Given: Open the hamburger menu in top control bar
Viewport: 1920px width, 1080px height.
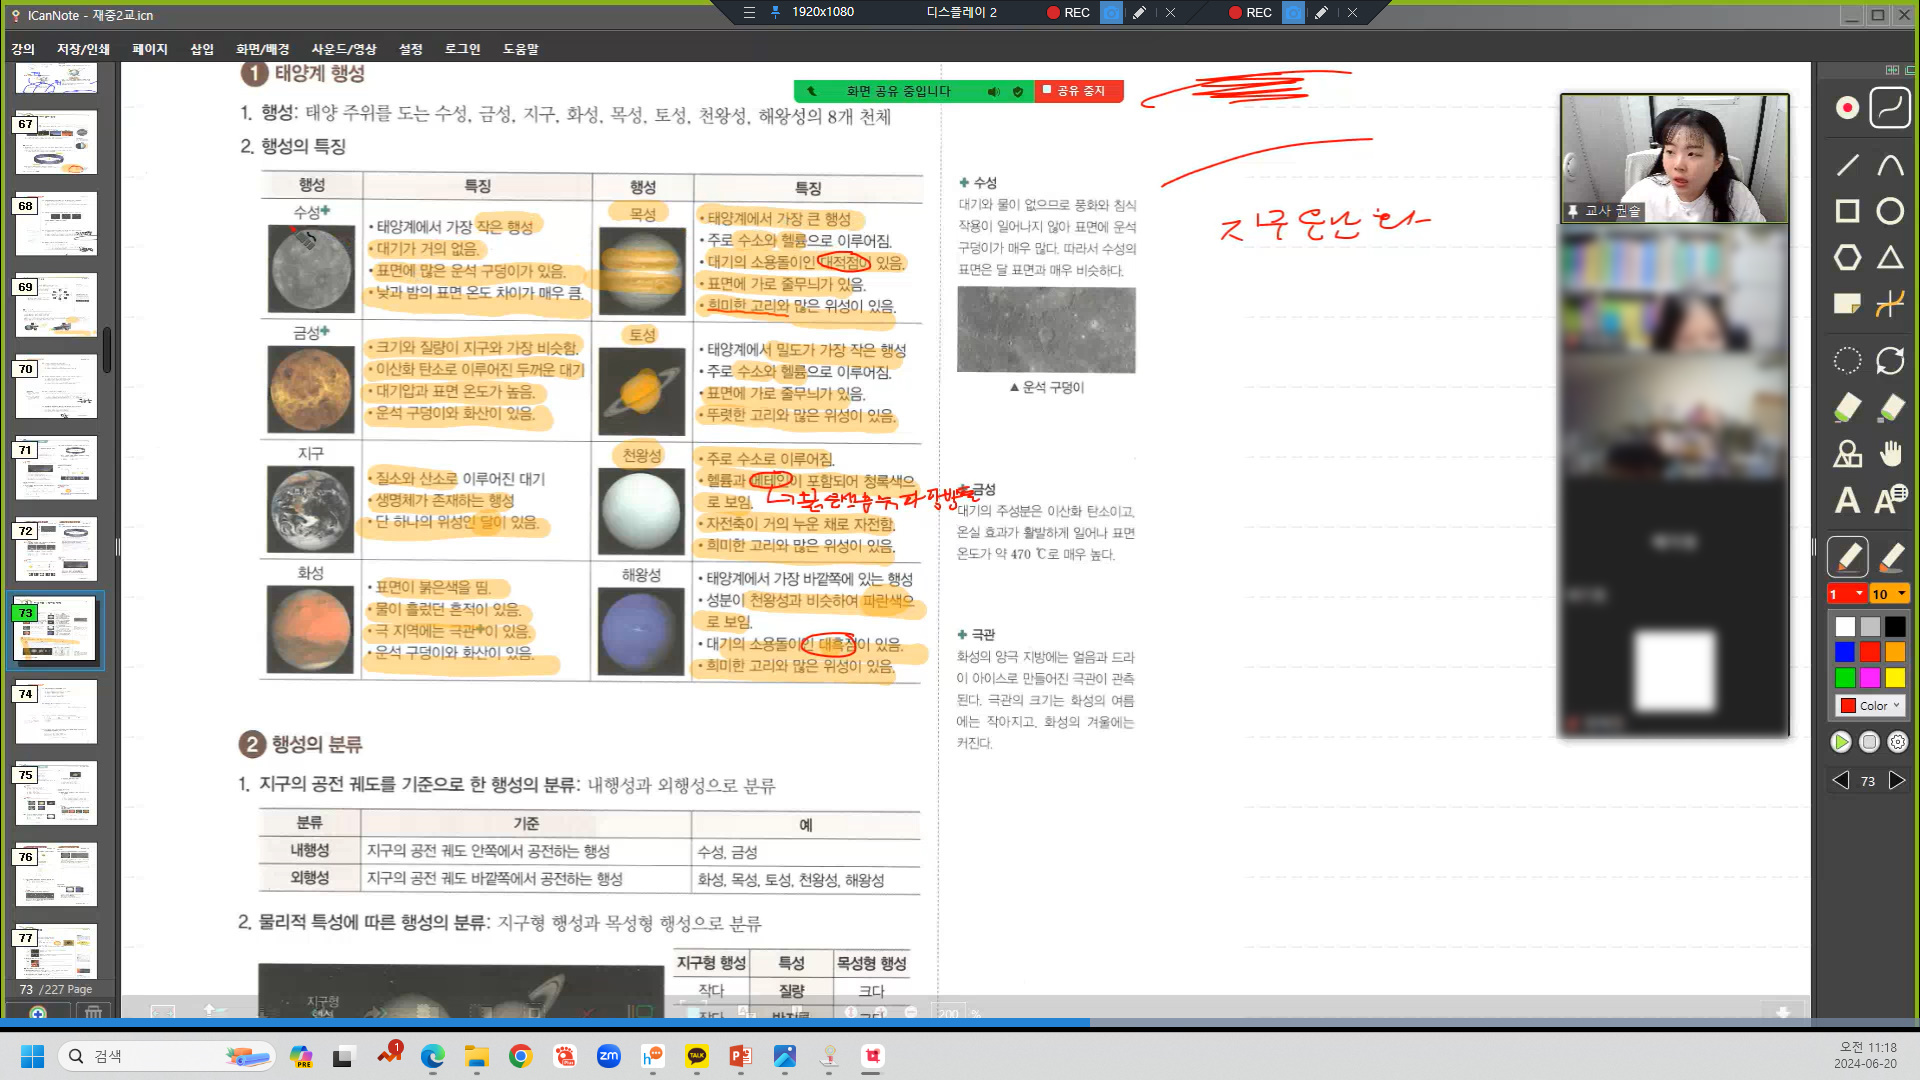Looking at the screenshot, I should point(749,12).
